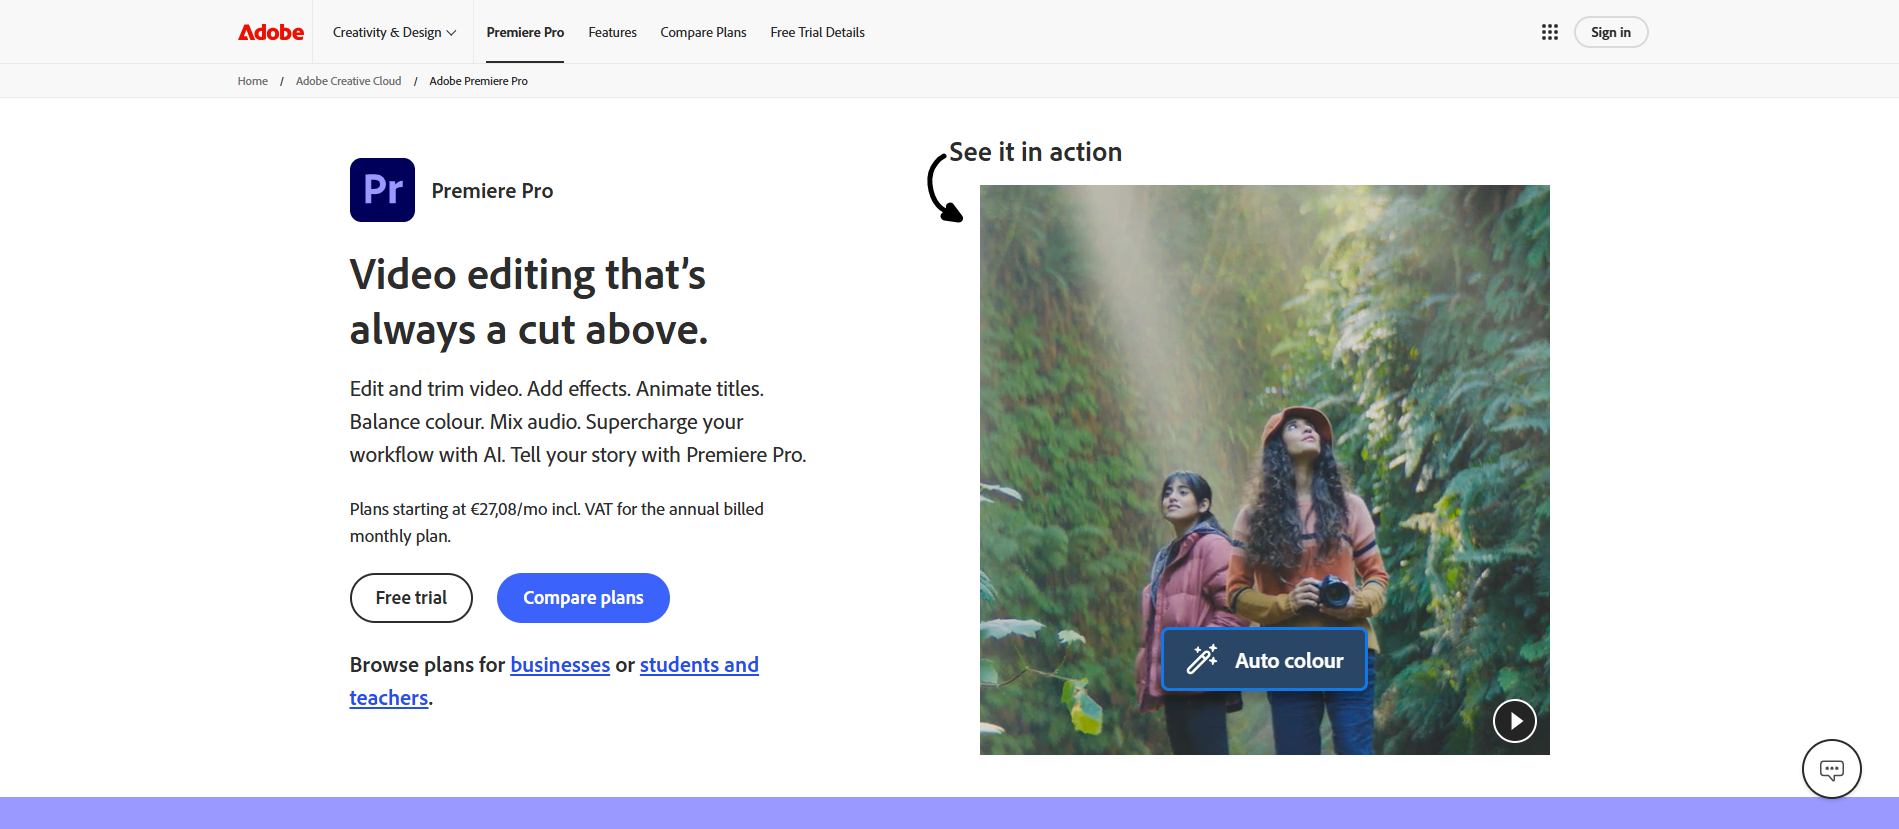Click the Premiere Pro 'Pr' app icon
This screenshot has height=829, width=1899.
tap(382, 190)
